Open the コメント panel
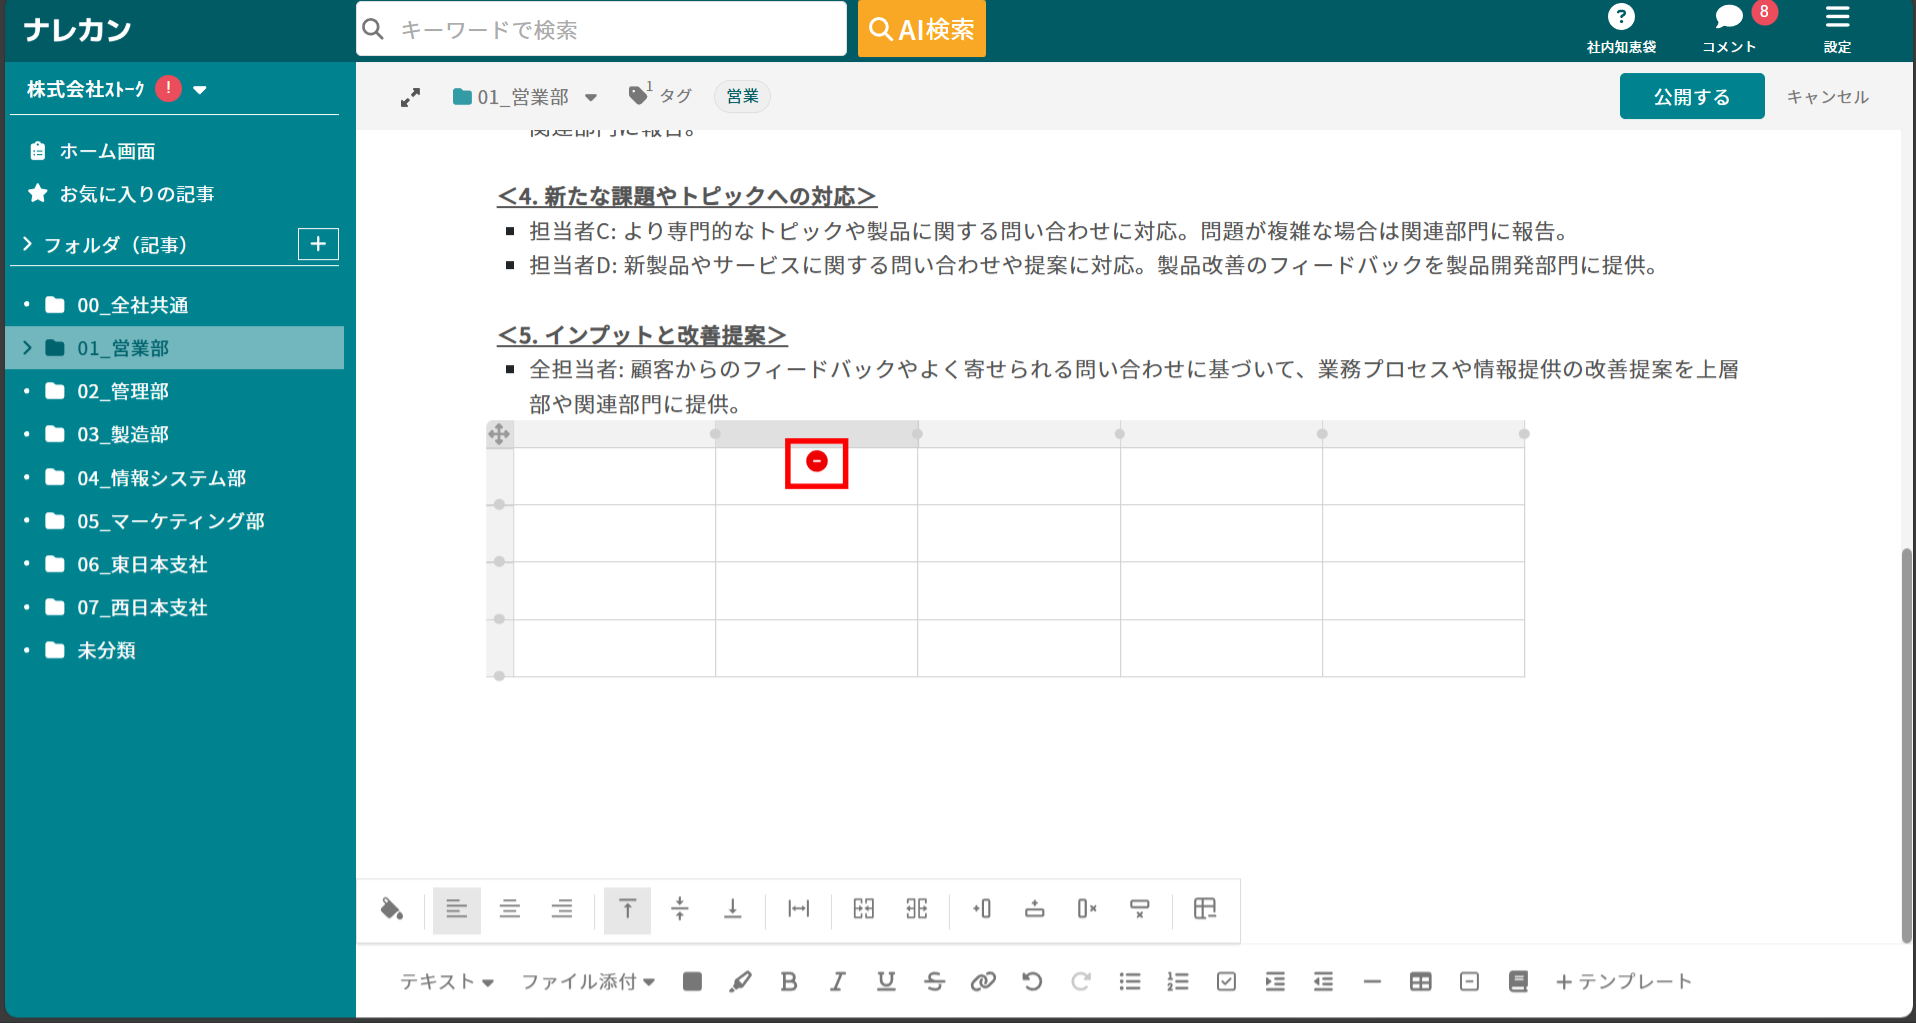The image size is (1916, 1023). pos(1729,27)
